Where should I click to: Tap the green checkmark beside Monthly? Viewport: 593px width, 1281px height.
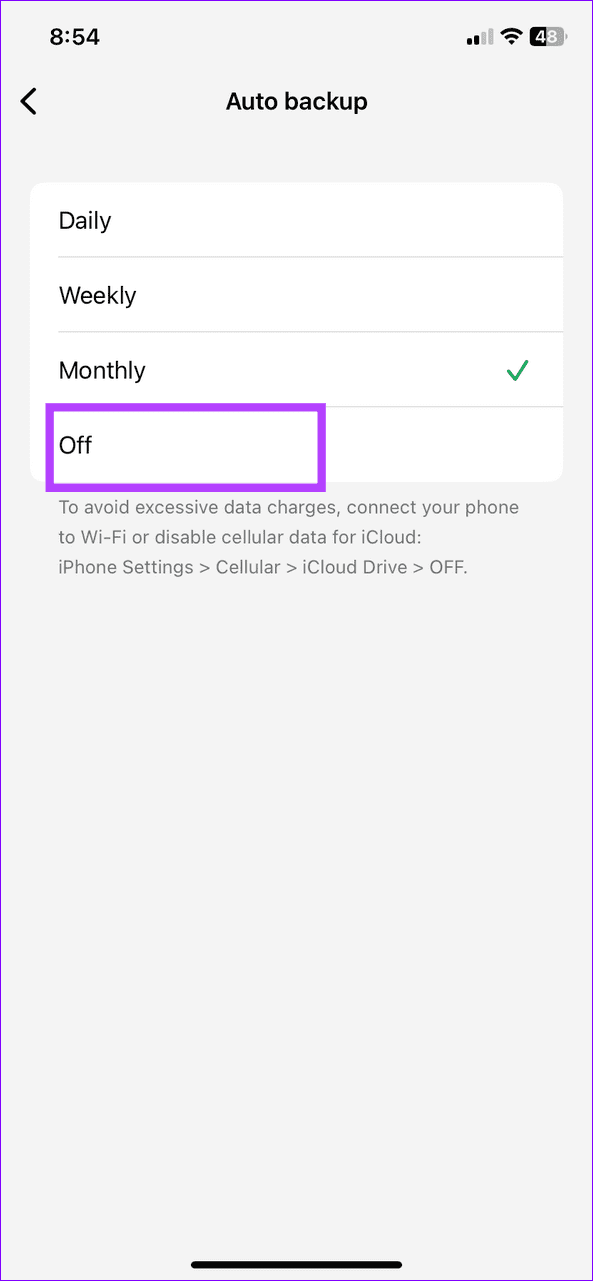[x=518, y=370]
